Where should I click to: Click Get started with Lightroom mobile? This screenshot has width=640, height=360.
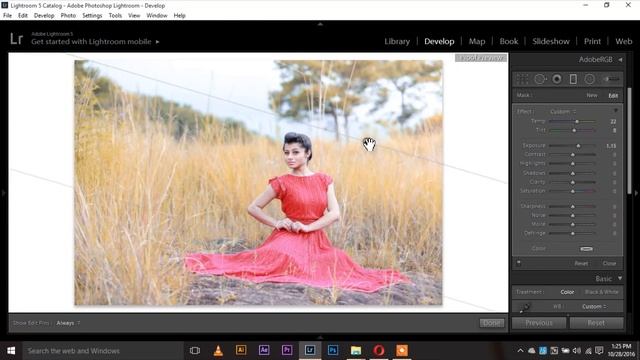[91, 42]
